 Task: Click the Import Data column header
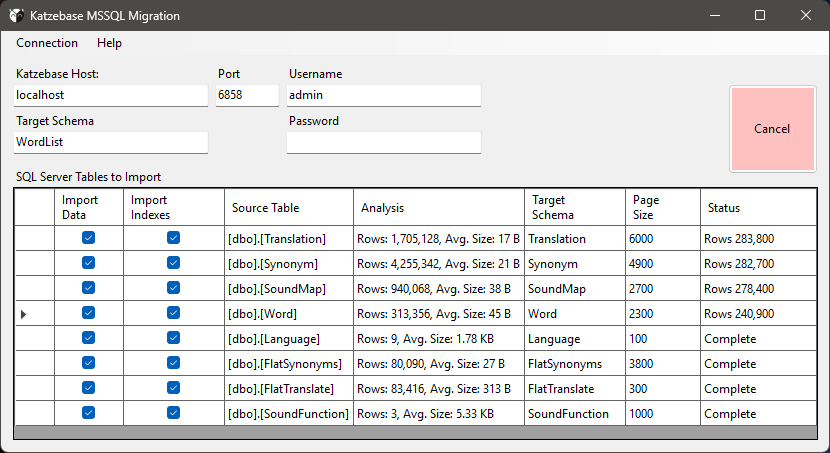tap(89, 207)
